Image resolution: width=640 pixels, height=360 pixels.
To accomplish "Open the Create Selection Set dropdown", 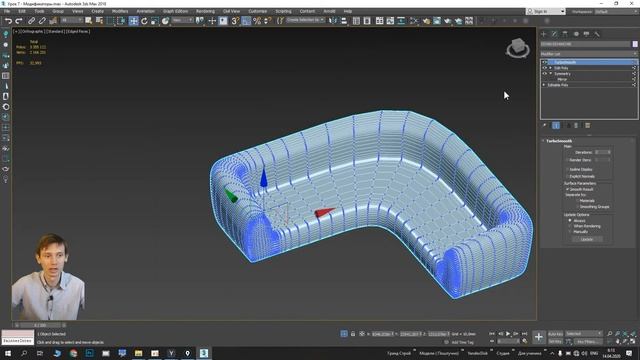I will click(305, 20).
